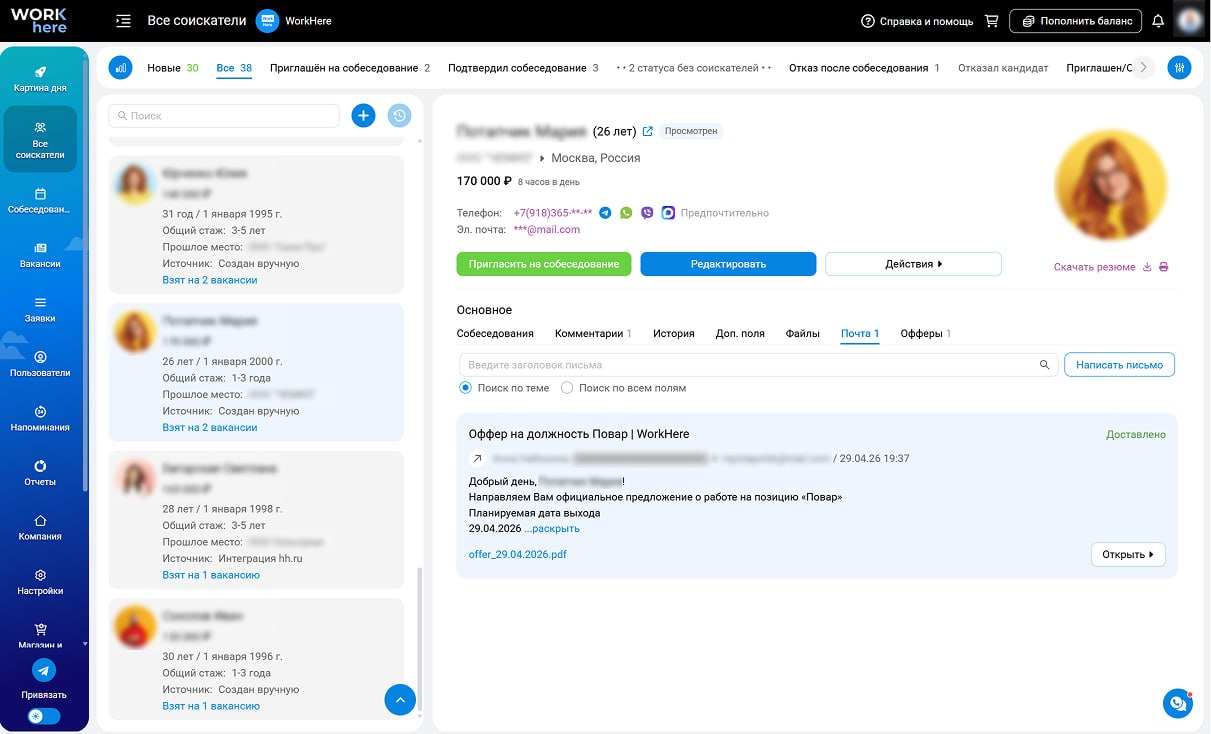
Task: Open the Открыть dropdown on the offer
Action: click(x=1128, y=554)
